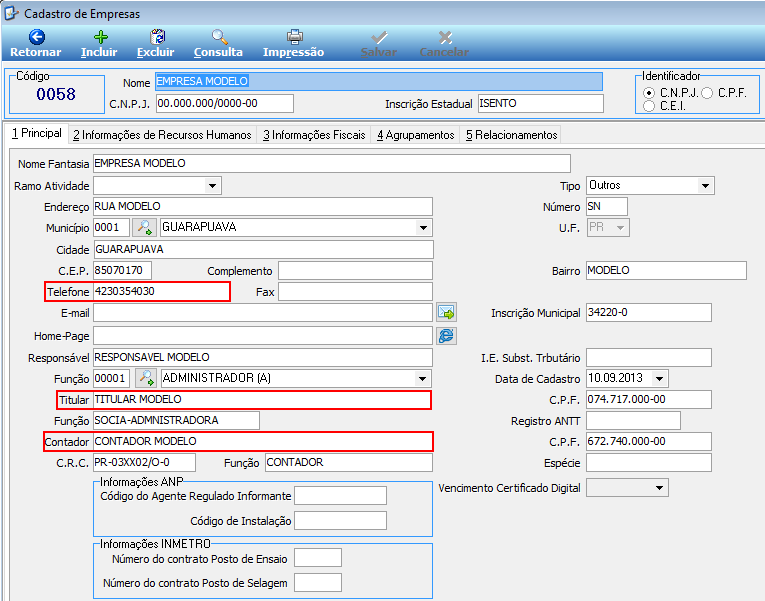
Task: Click the Consulta button label
Action: point(218,52)
